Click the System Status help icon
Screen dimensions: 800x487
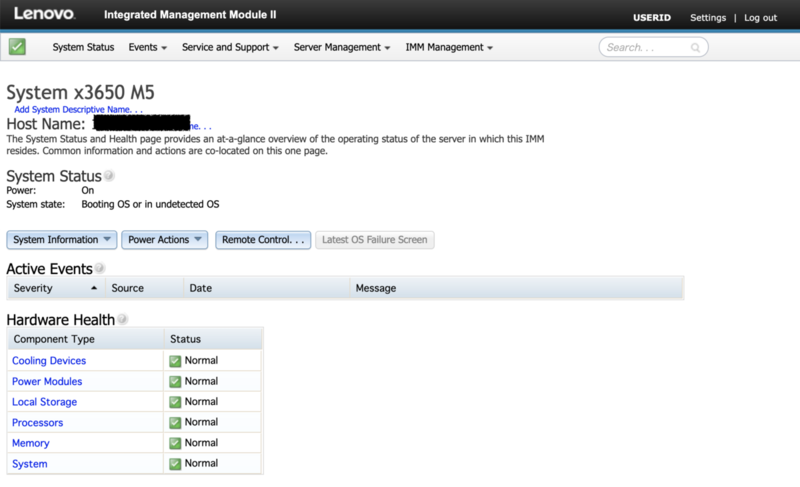click(109, 175)
